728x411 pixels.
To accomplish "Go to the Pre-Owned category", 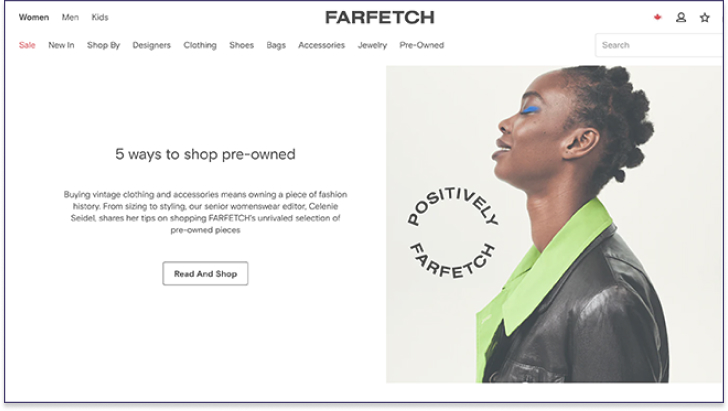I will 422,45.
